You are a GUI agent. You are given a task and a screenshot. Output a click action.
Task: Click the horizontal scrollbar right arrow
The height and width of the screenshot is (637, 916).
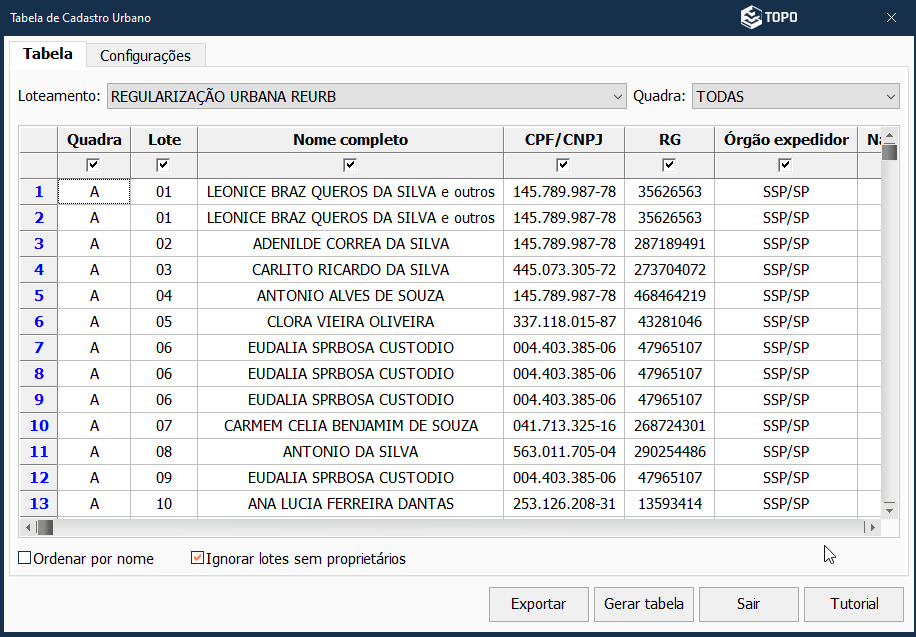[872, 527]
